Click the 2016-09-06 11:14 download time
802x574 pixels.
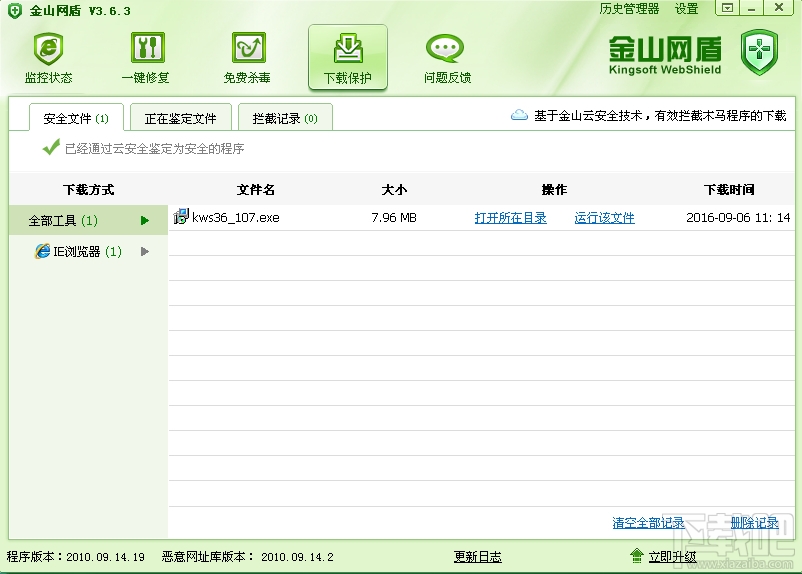tap(738, 217)
